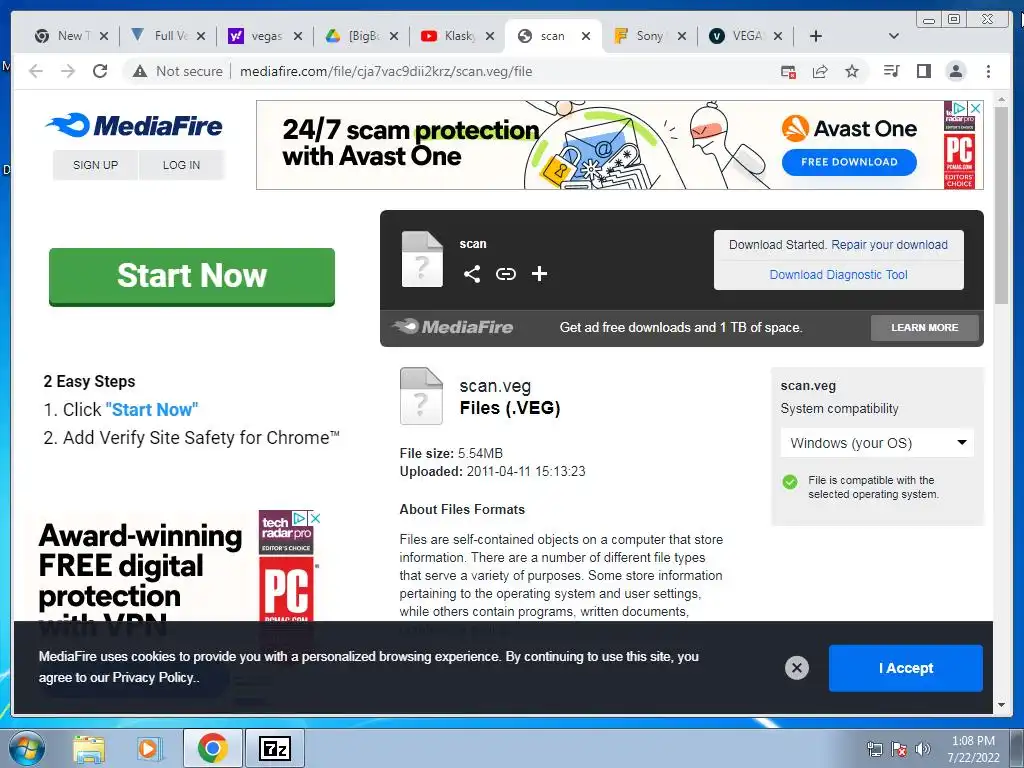Click the blue "Start Now" step link
This screenshot has height=768, width=1024.
coord(152,409)
